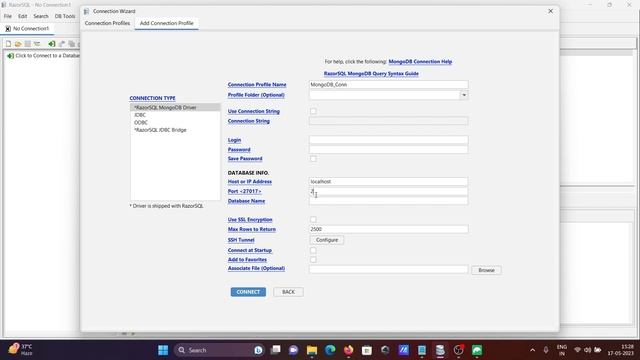Check the Connect at Startup option
Screen dimensions: 640x360
(x=313, y=250)
